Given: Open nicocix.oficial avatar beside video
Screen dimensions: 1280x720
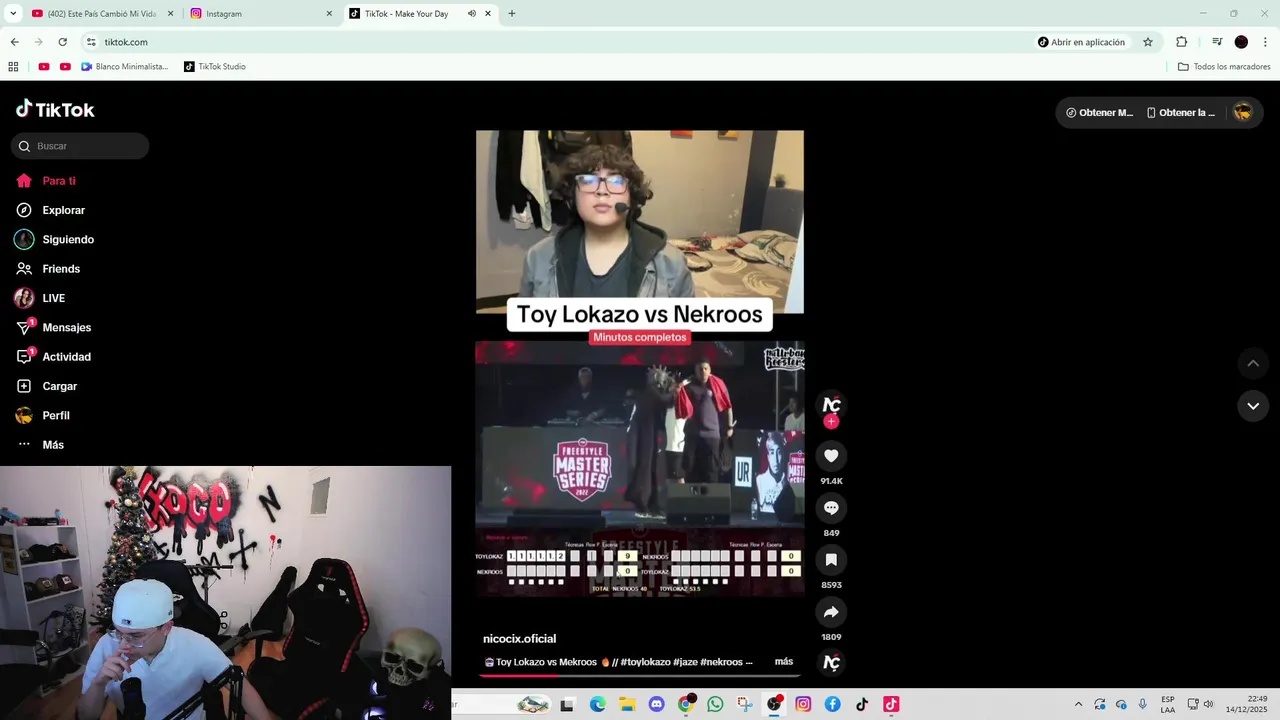Looking at the screenshot, I should point(831,404).
